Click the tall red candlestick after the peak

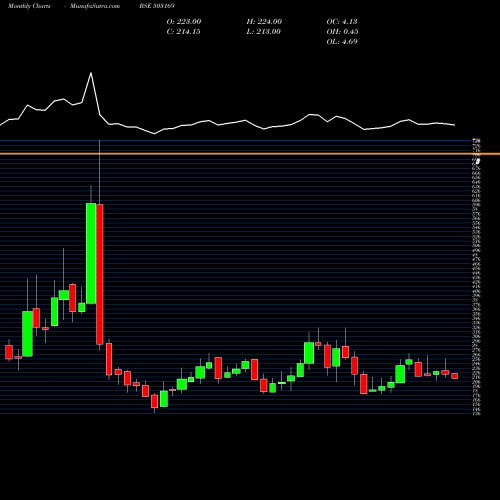pyautogui.click(x=100, y=274)
